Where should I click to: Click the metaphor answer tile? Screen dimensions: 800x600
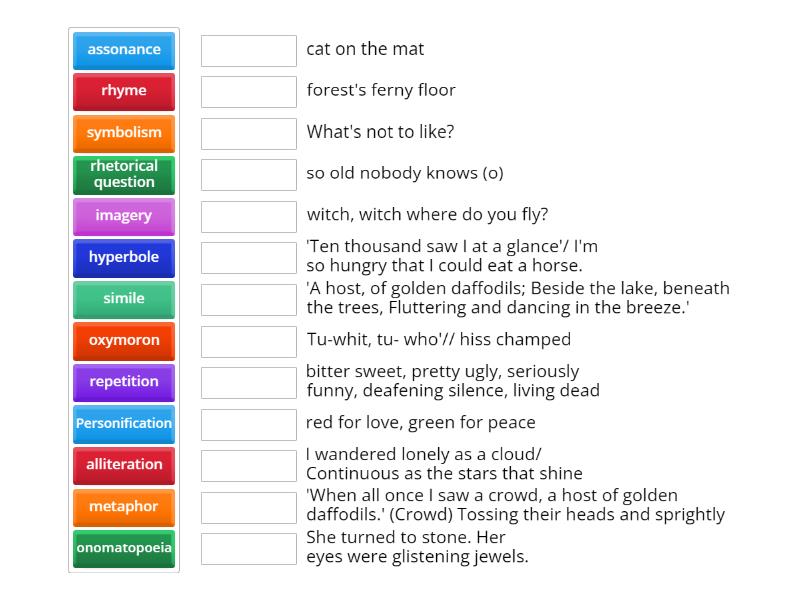pyautogui.click(x=123, y=507)
